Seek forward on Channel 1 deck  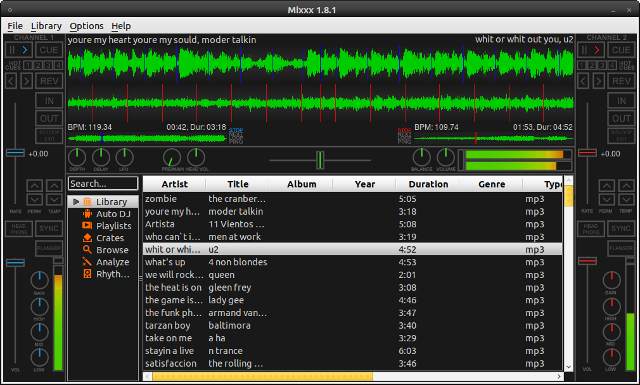tap(27, 81)
